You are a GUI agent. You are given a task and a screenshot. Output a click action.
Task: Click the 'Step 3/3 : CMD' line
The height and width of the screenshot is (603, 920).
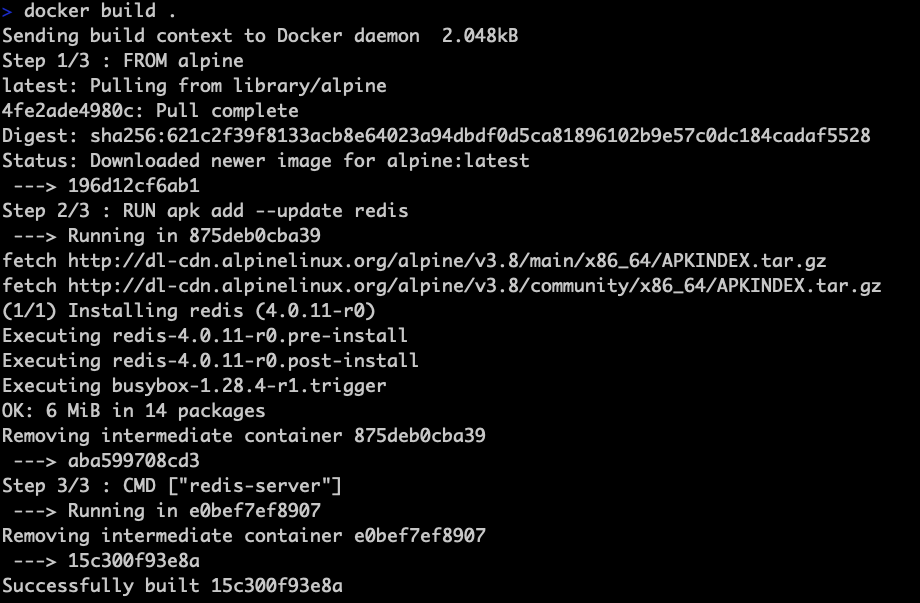tap(171, 486)
